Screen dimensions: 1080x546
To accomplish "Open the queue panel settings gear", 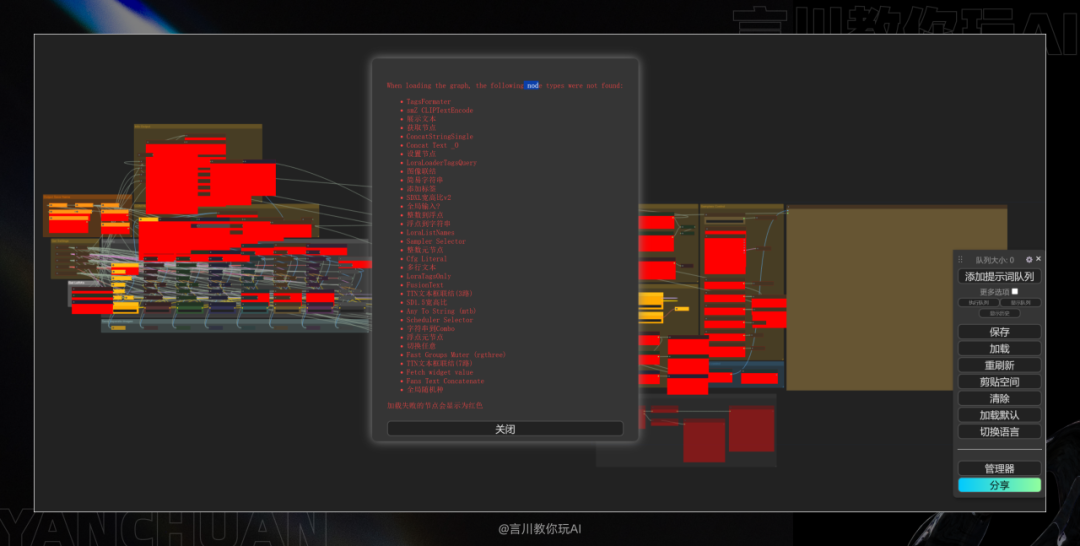I will point(1029,260).
